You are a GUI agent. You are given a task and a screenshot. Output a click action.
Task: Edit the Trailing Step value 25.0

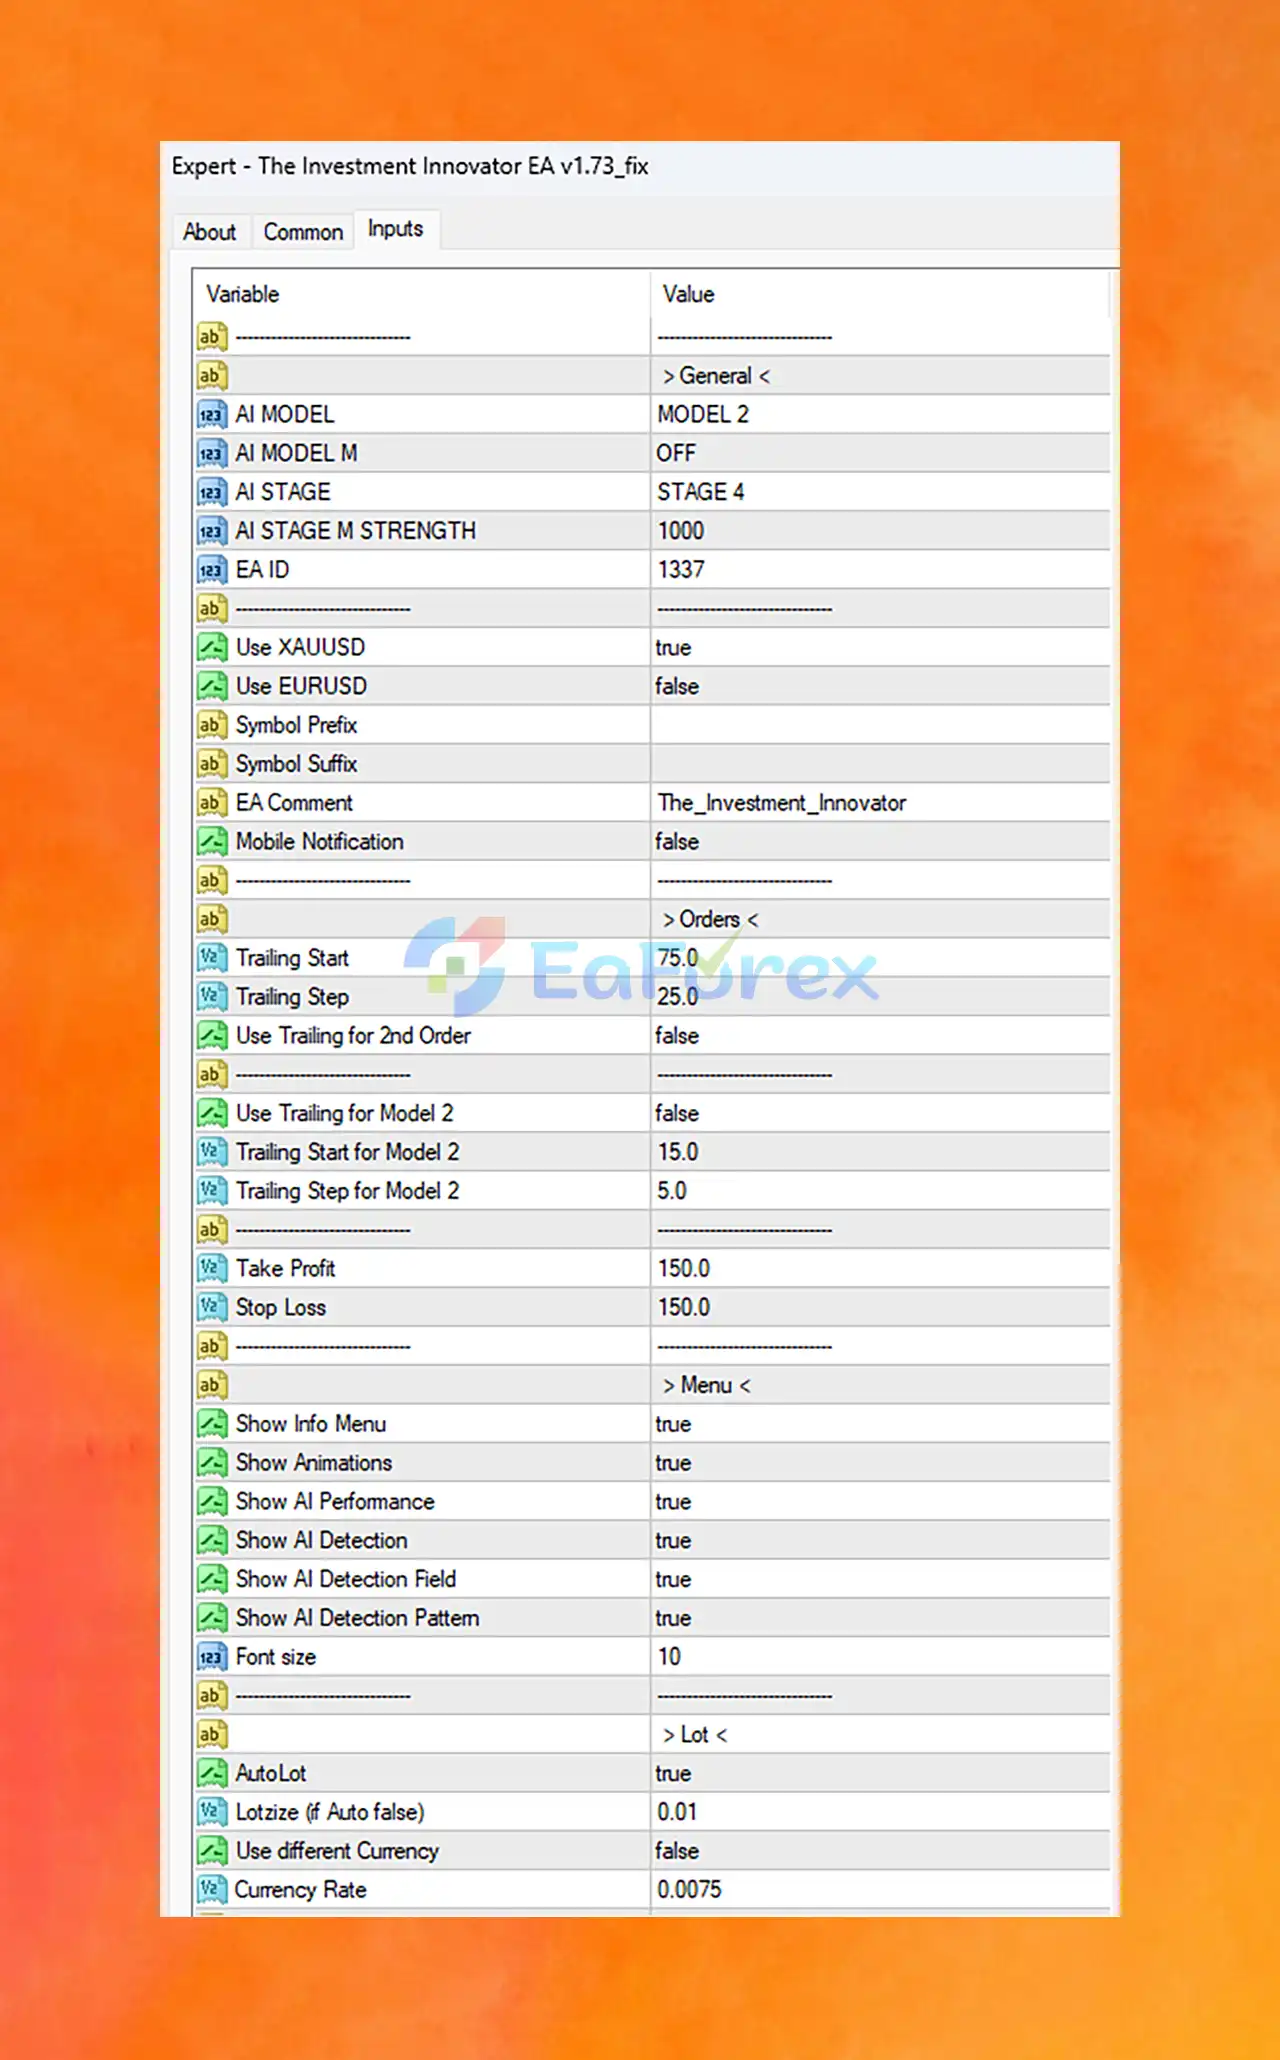880,997
